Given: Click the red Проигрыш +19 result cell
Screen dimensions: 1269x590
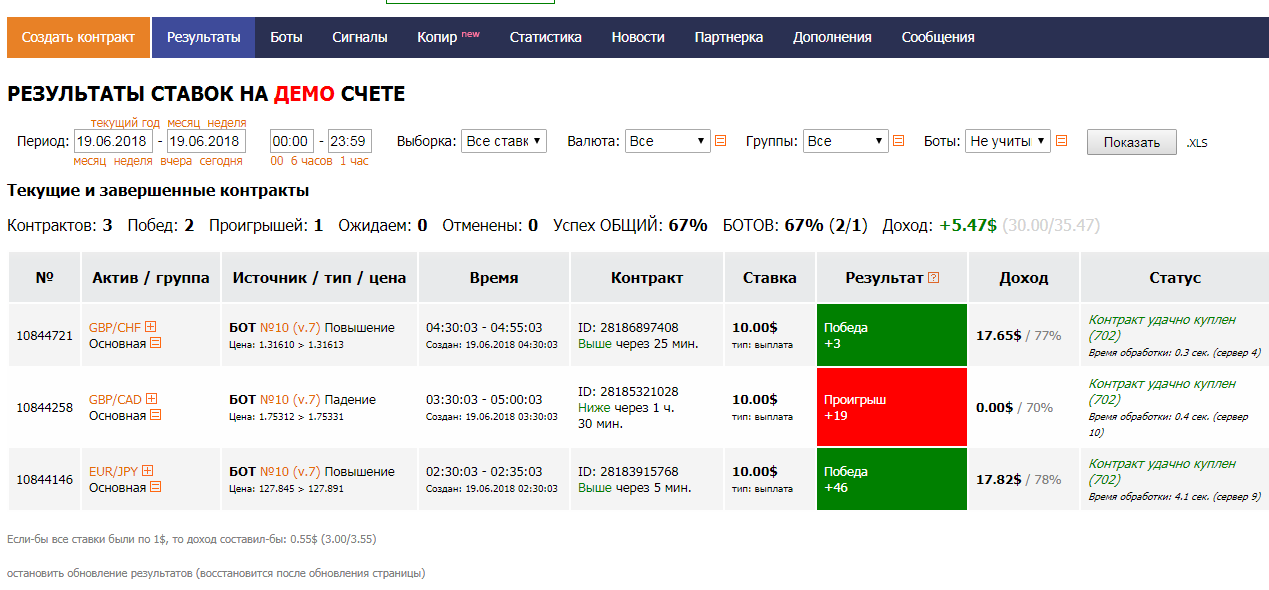Looking at the screenshot, I should (892, 407).
